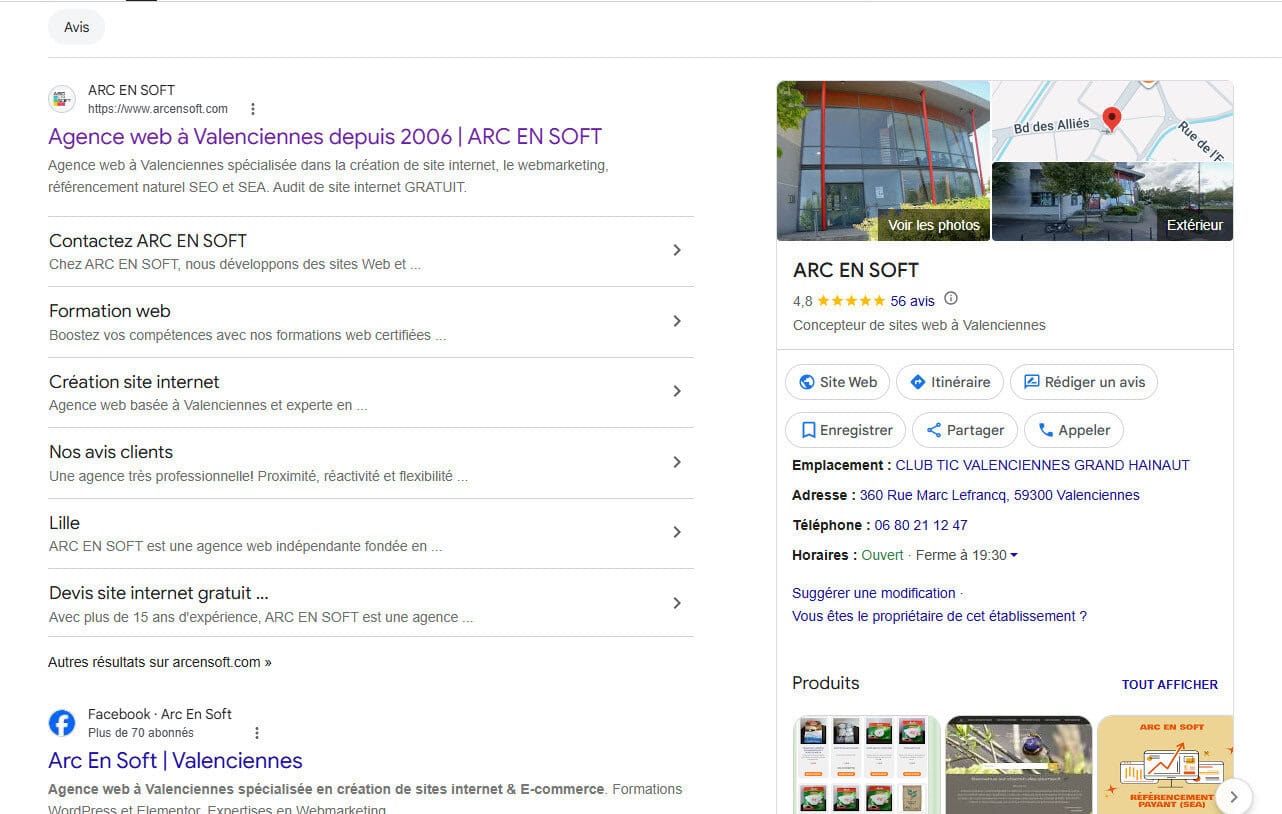The image size is (1282, 814).
Task: Click the Facebook logo icon
Action: tap(62, 723)
